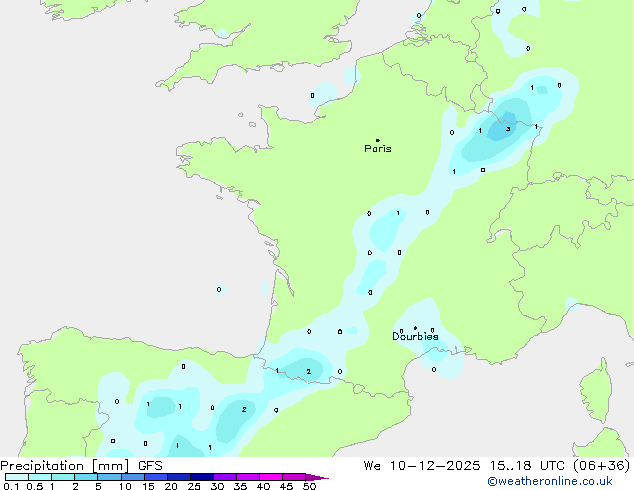
Task: Click the arrow tip beyond legend value 50
Action: tap(317, 477)
